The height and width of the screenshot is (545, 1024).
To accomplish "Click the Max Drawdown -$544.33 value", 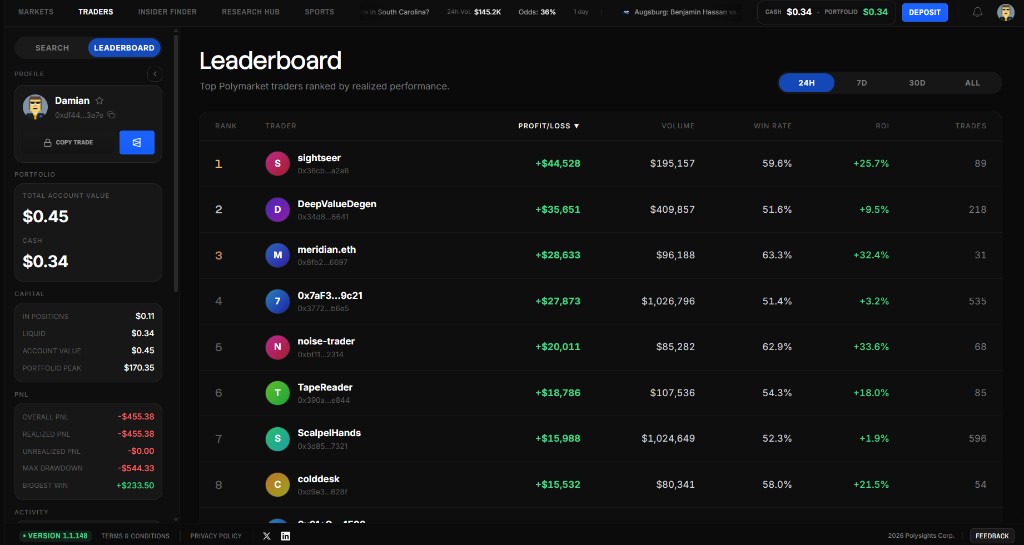I will pyautogui.click(x=136, y=469).
